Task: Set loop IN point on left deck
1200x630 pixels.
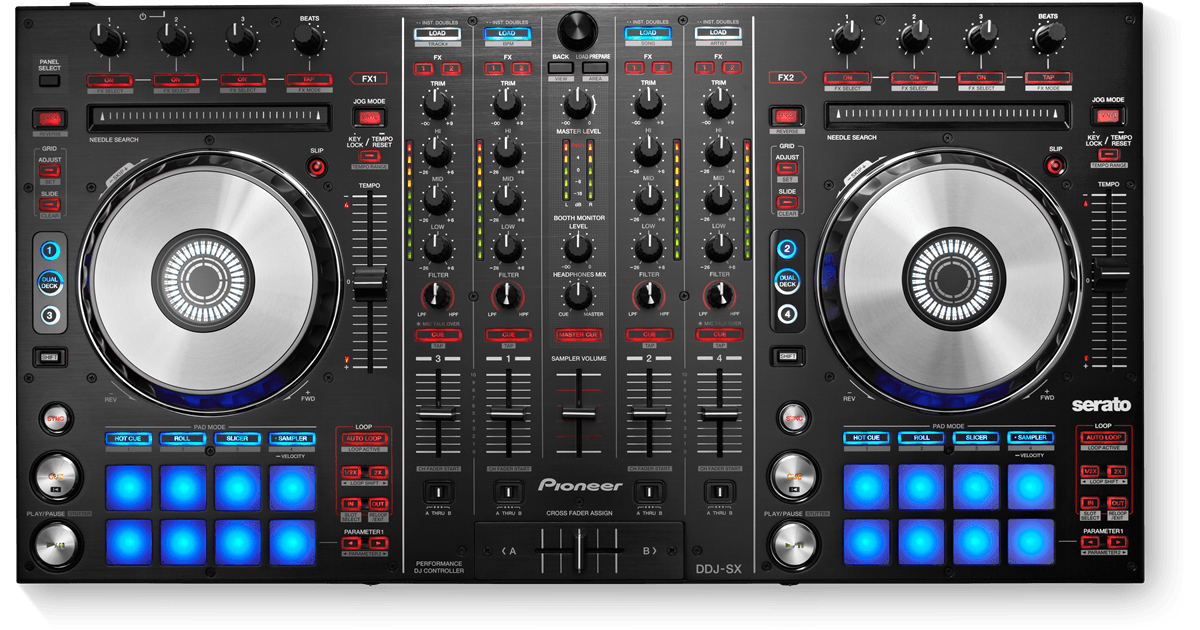Action: tap(351, 503)
